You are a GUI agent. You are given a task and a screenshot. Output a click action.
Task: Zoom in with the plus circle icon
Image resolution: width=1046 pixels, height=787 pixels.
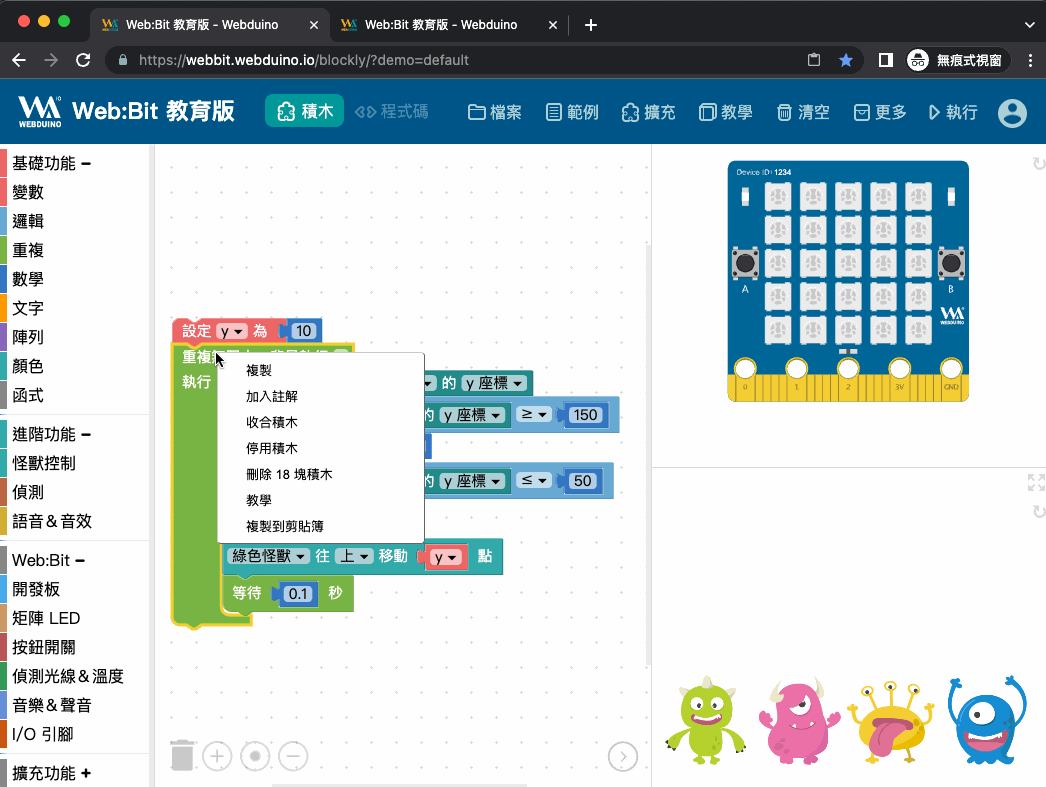pos(217,756)
